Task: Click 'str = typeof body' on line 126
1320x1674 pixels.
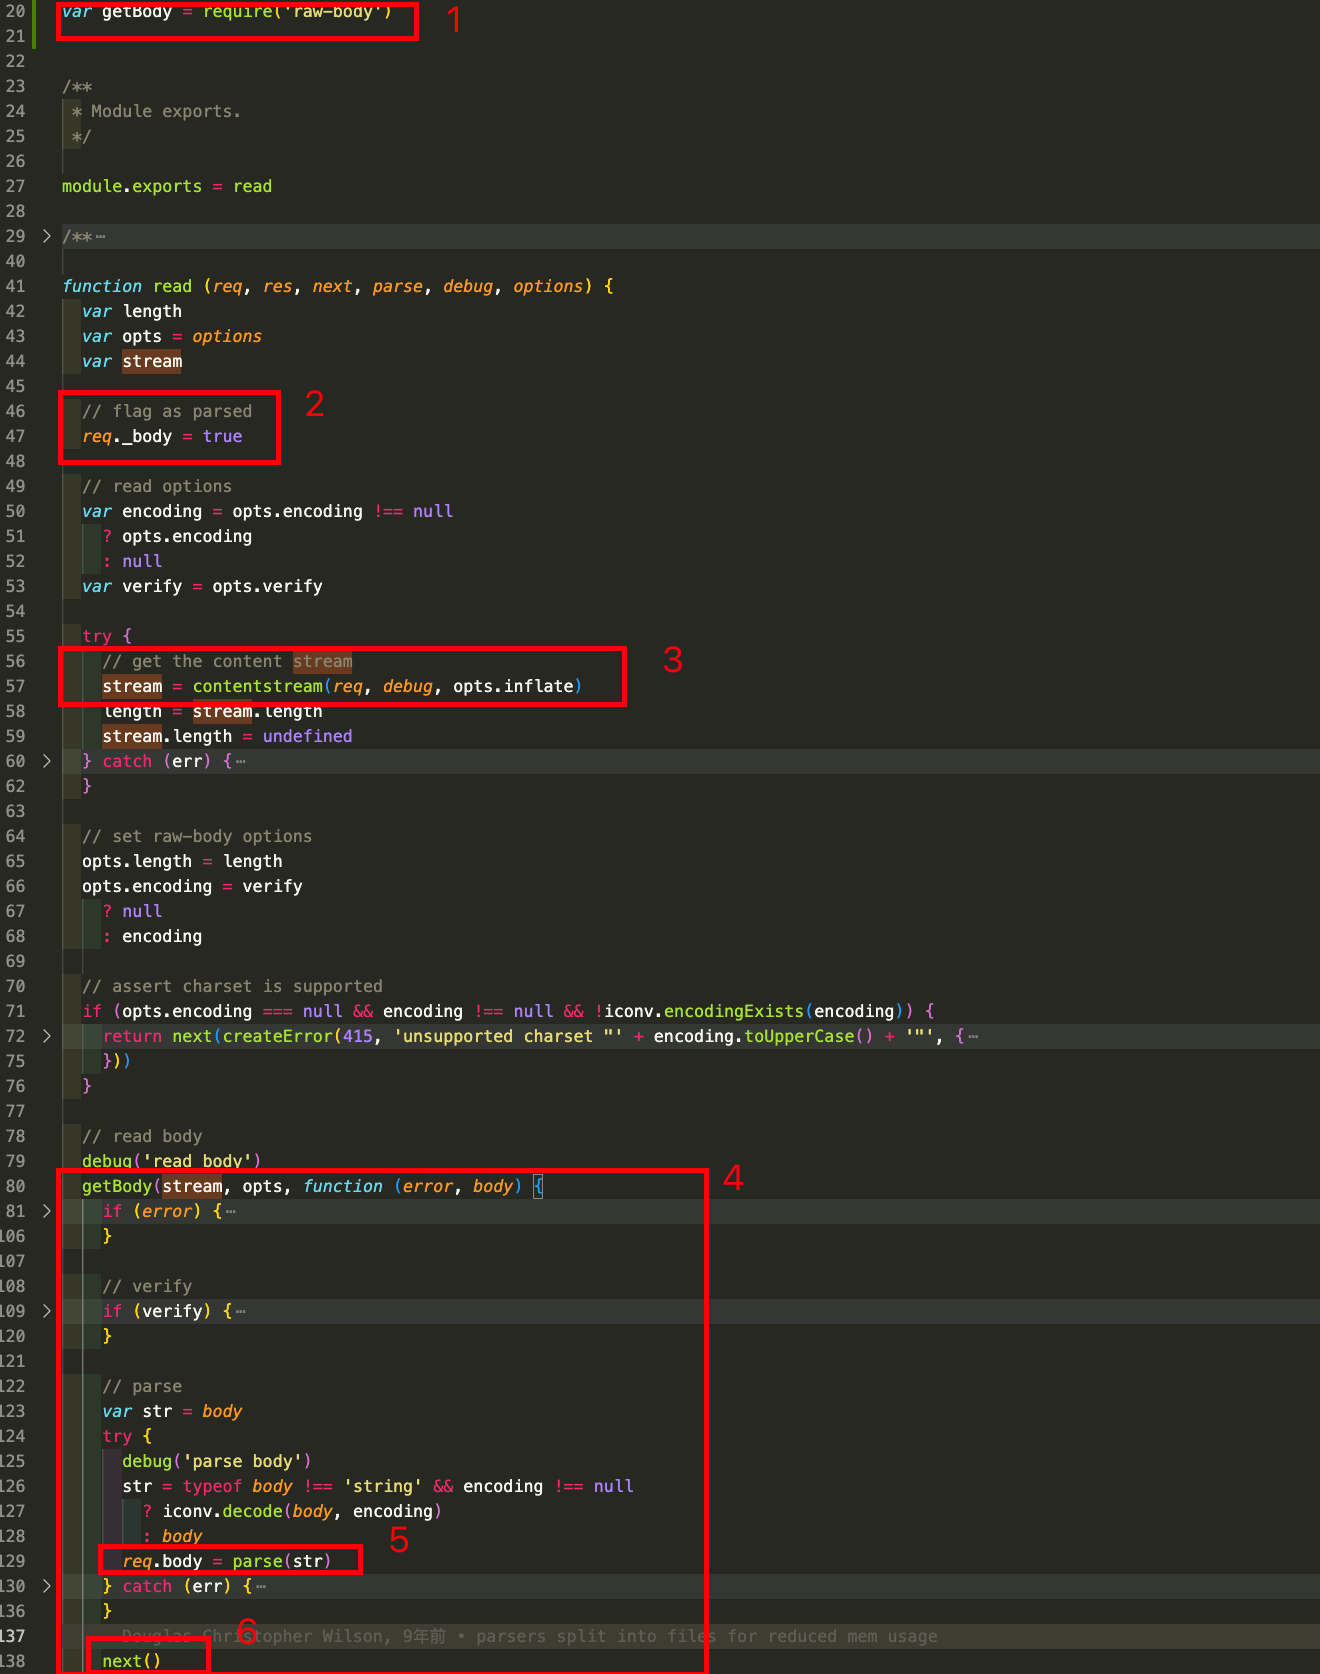Action: coord(207,1486)
